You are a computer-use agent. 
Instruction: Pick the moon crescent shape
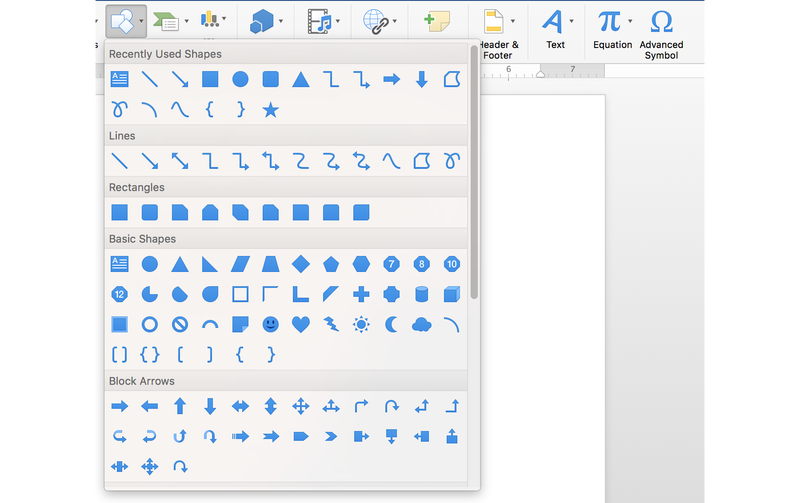pos(391,324)
